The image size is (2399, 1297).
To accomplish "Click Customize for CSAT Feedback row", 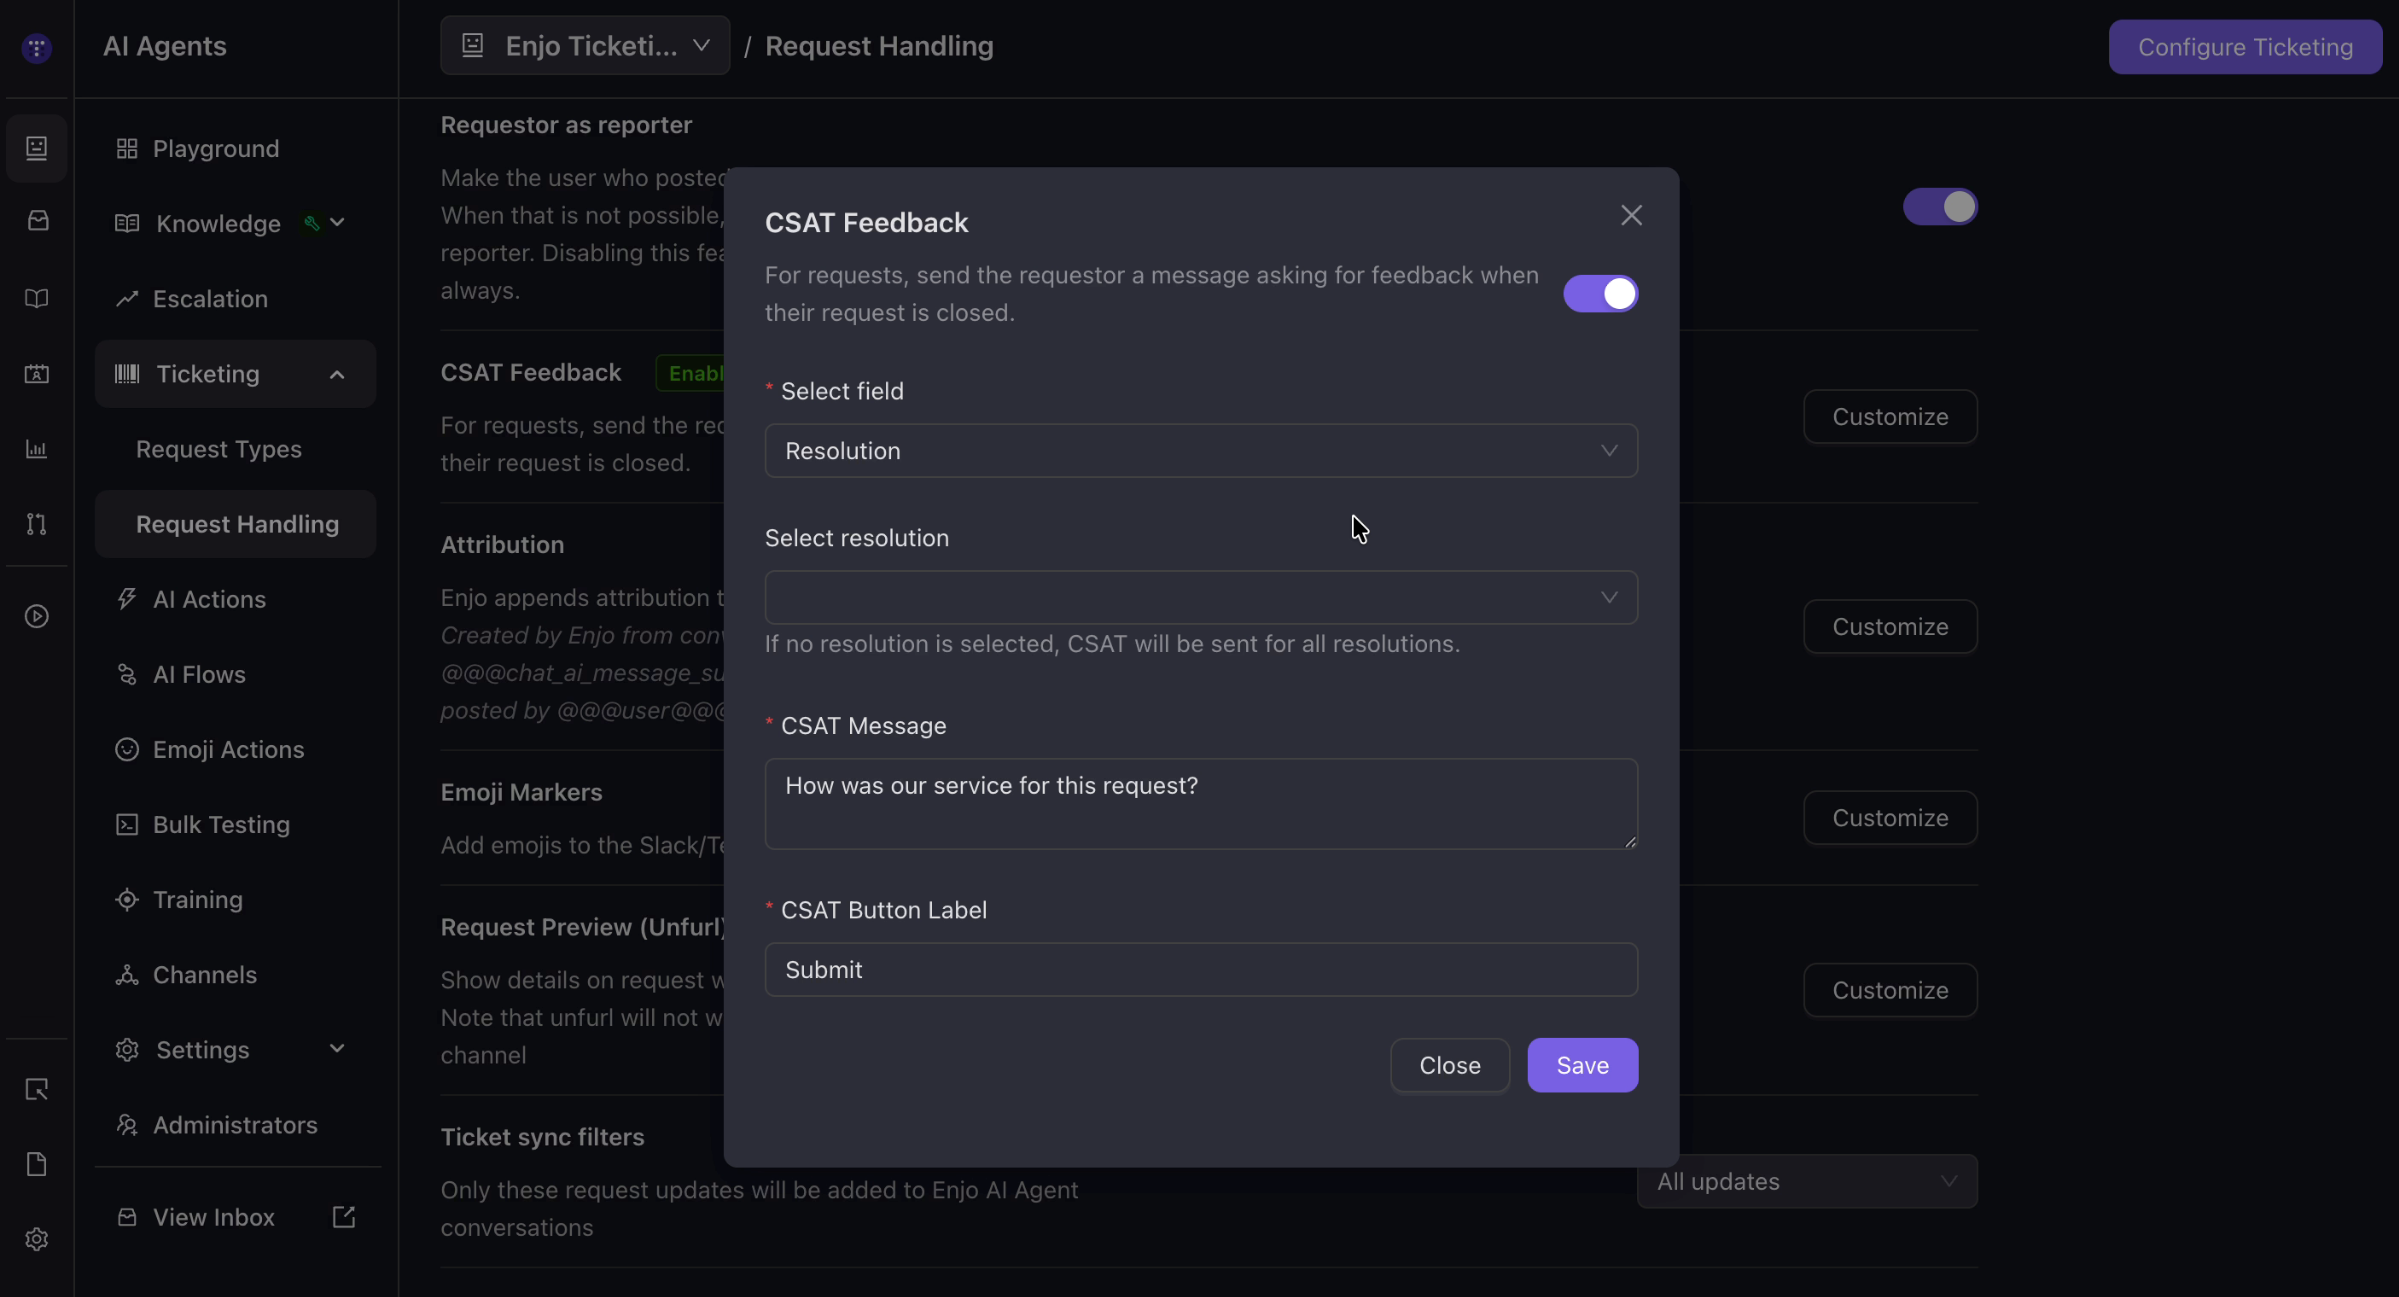I will 1890,416.
